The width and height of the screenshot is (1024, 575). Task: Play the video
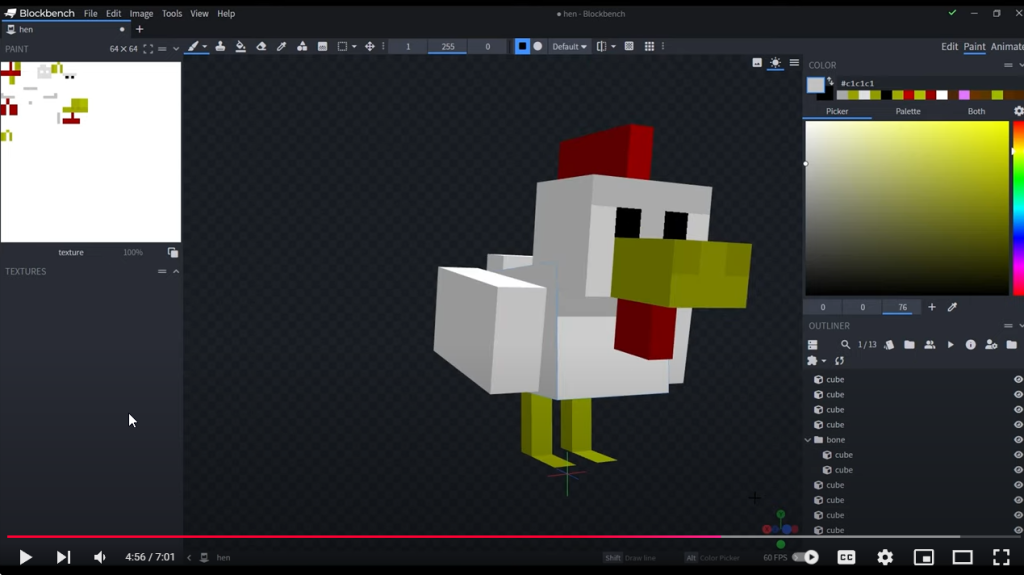coord(25,557)
